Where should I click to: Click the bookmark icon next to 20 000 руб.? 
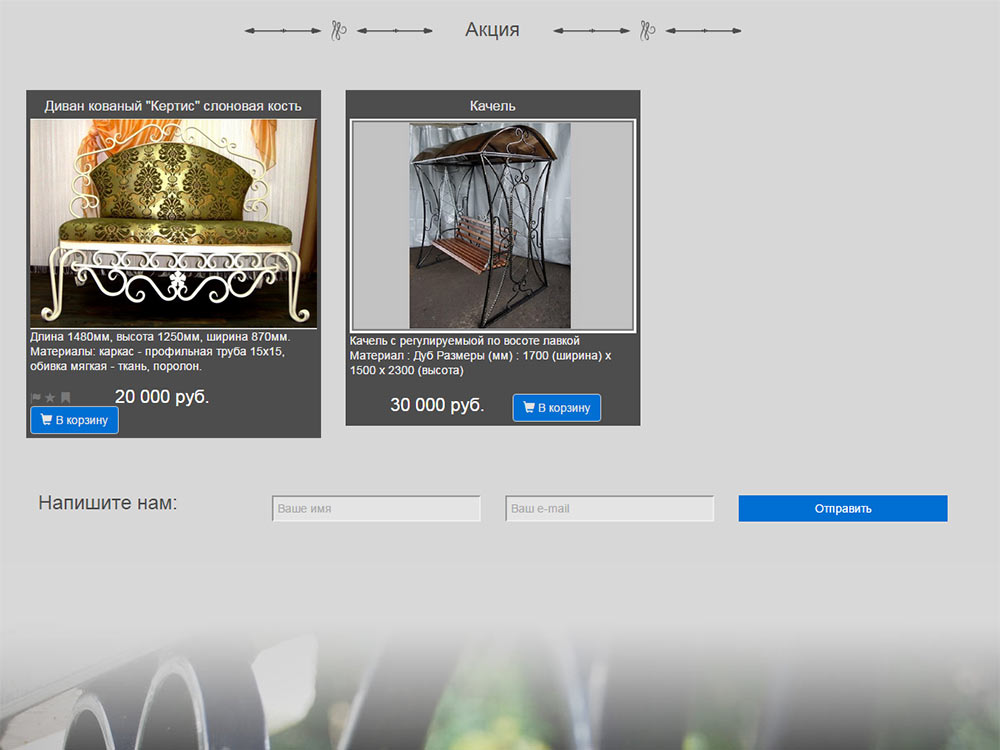pyautogui.click(x=65, y=398)
